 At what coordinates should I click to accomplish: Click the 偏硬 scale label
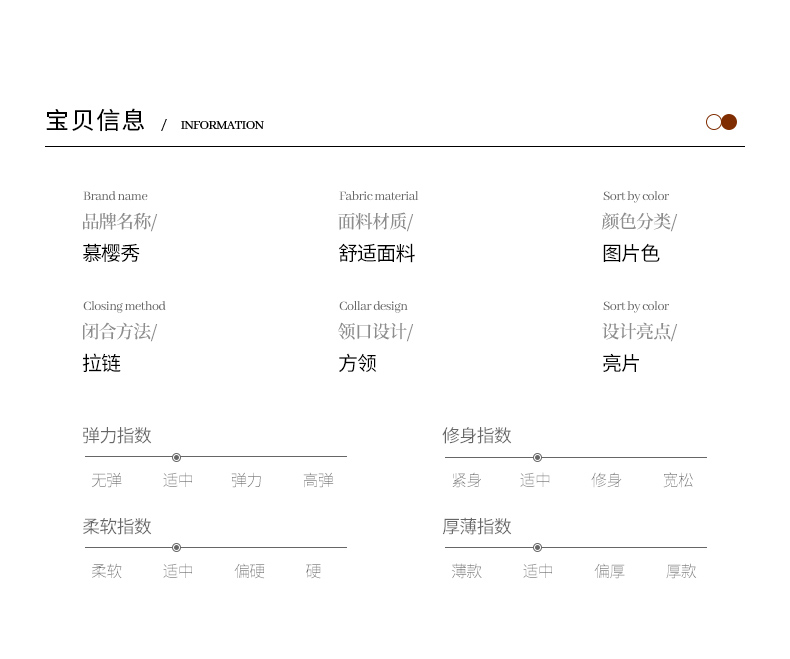coord(249,571)
